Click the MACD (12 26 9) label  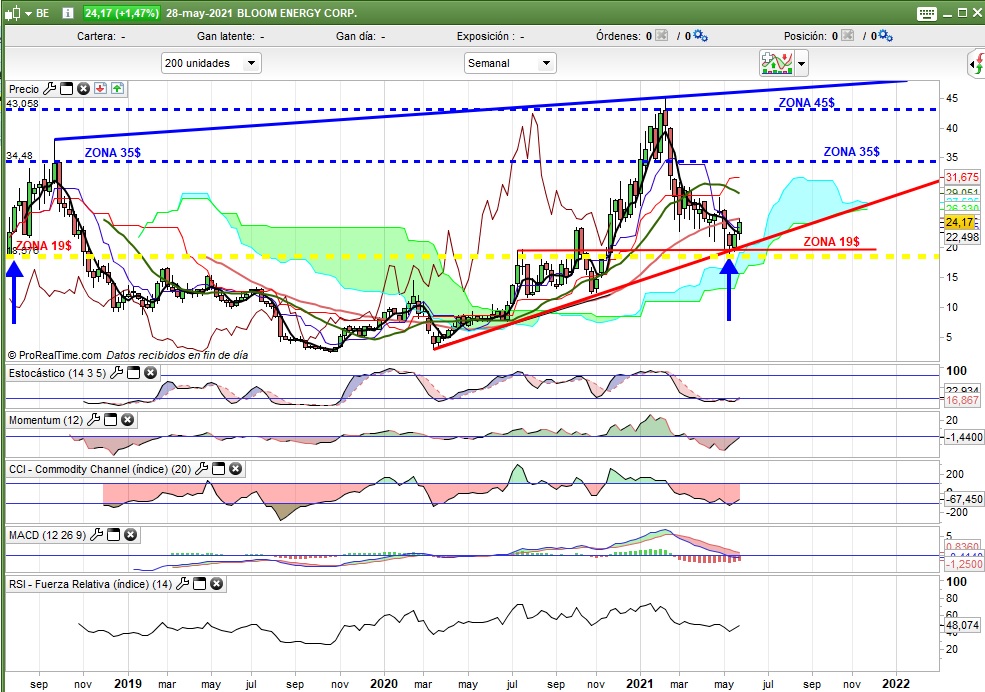[47, 535]
